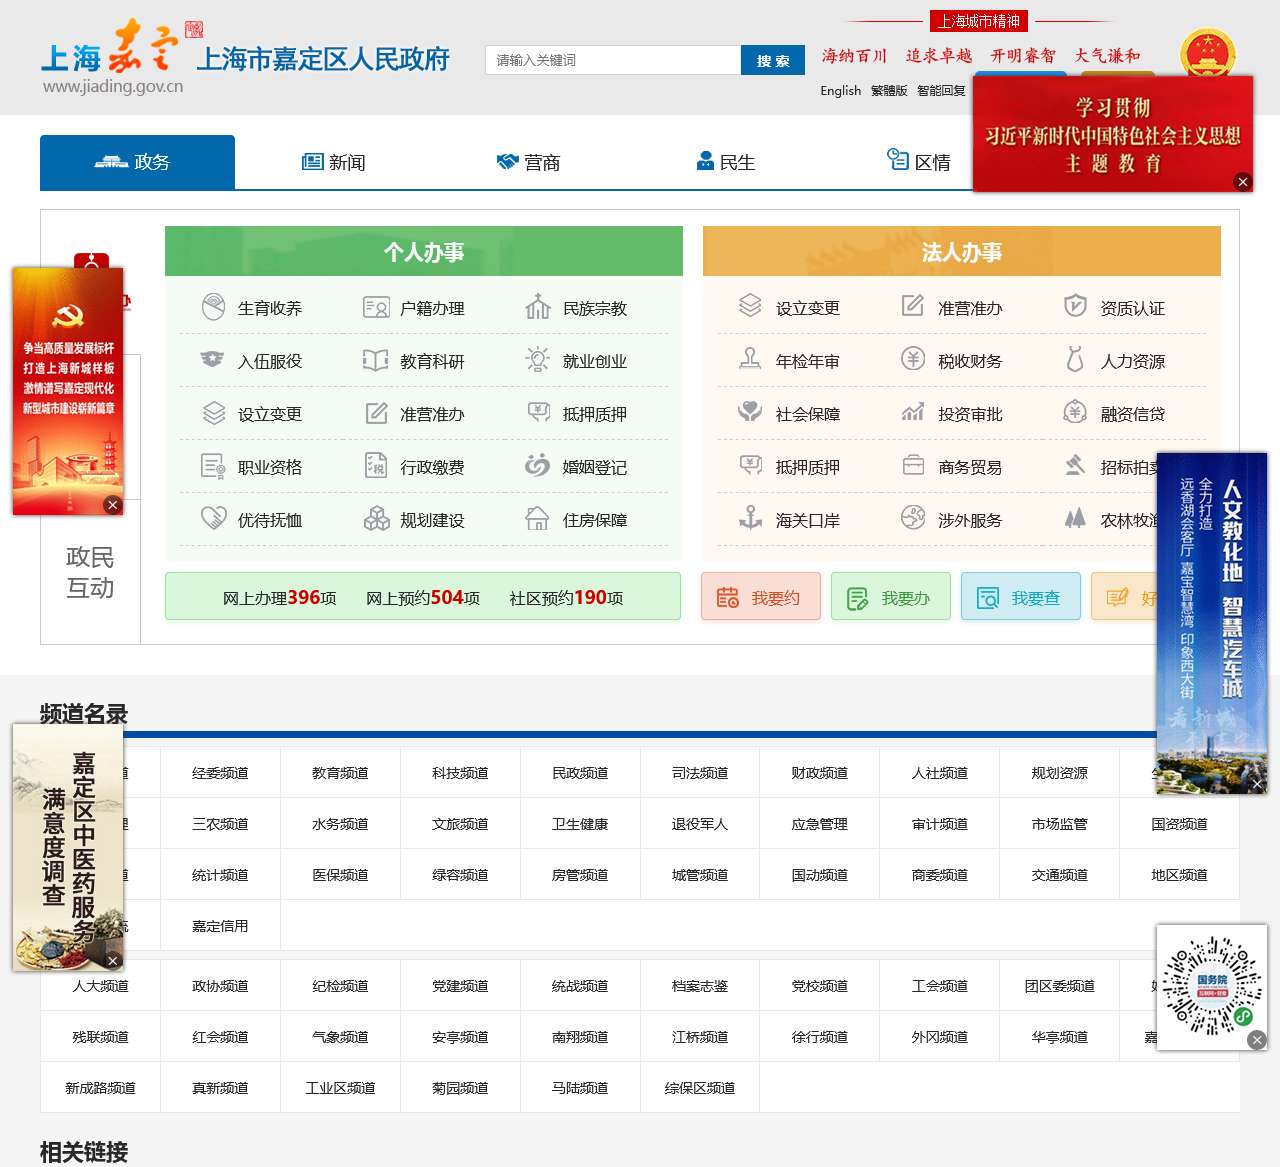Select the 海关口岸 anchor icon

pyautogui.click(x=750, y=518)
